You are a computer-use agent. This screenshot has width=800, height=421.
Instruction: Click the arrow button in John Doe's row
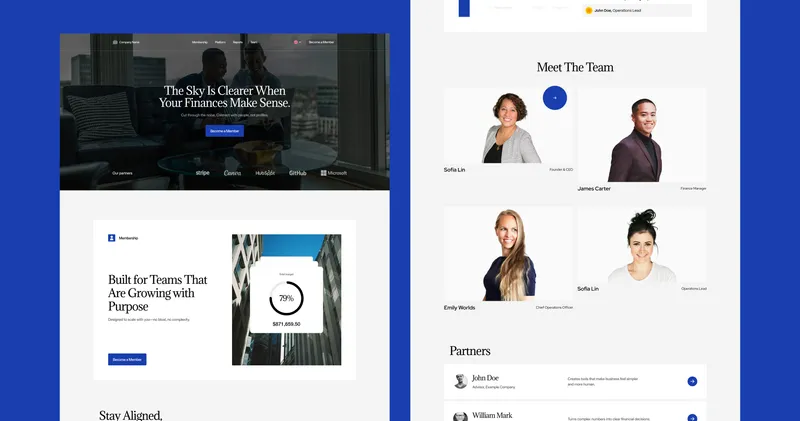[x=692, y=381]
